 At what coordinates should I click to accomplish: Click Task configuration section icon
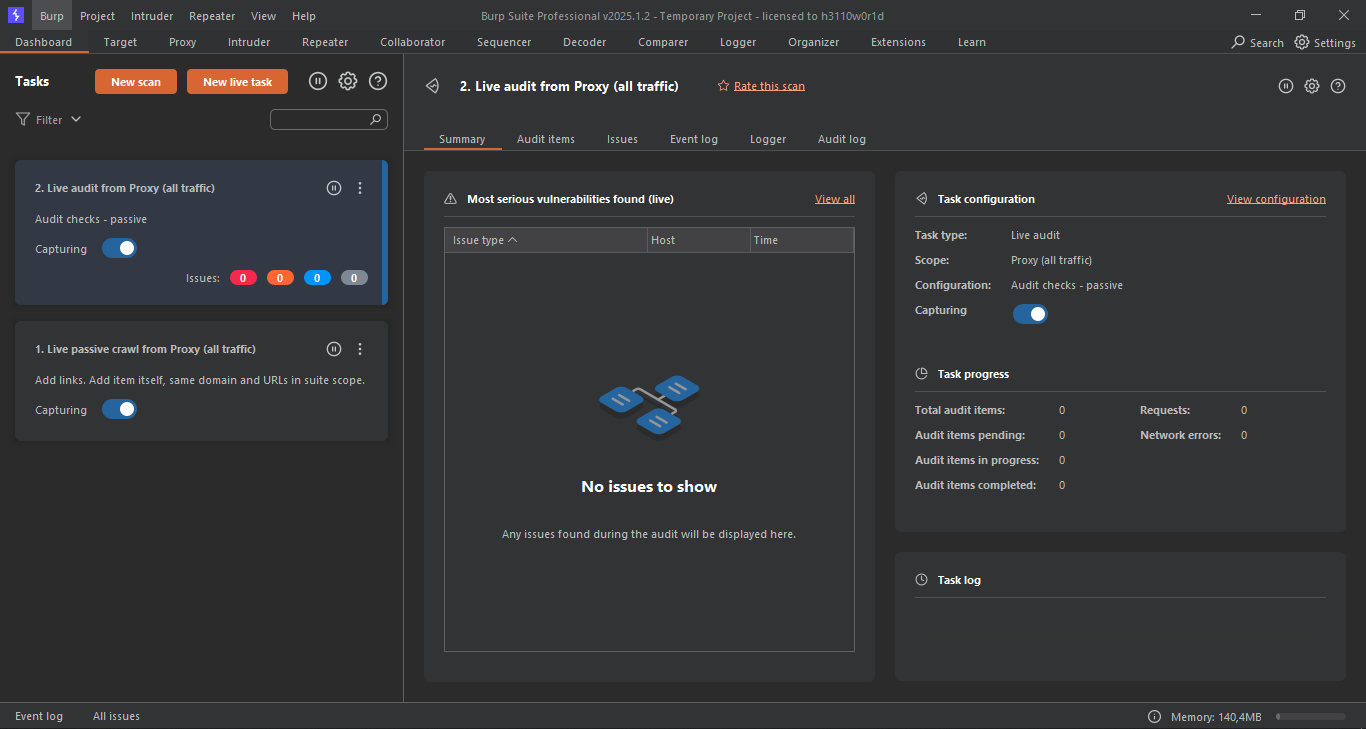[921, 199]
